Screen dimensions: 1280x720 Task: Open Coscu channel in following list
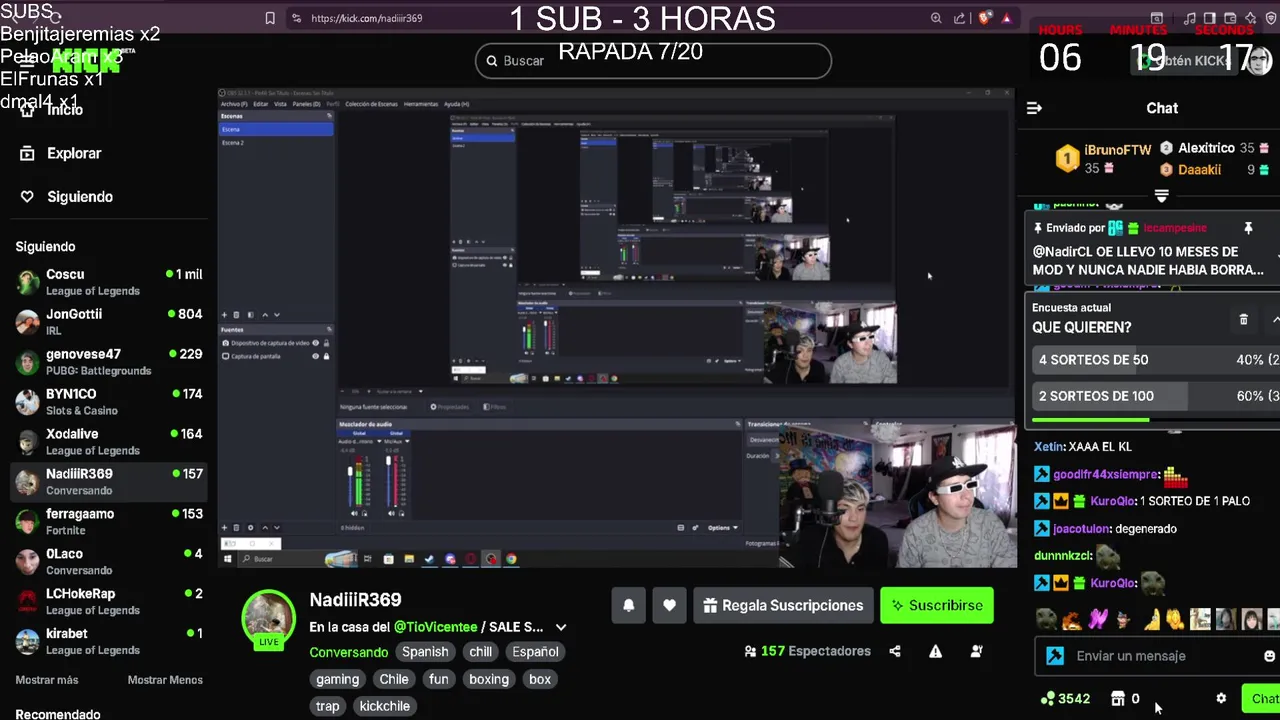pos(110,282)
